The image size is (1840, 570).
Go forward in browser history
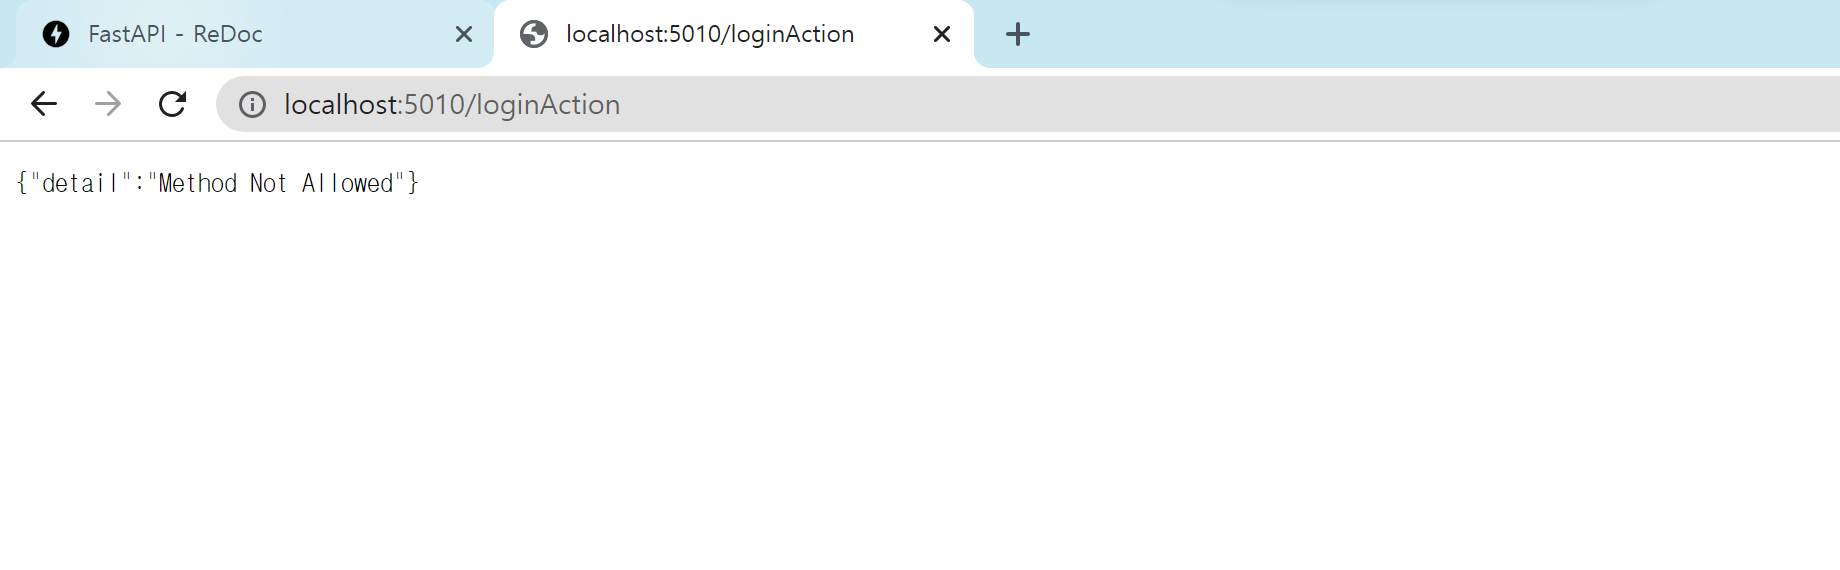coord(108,104)
